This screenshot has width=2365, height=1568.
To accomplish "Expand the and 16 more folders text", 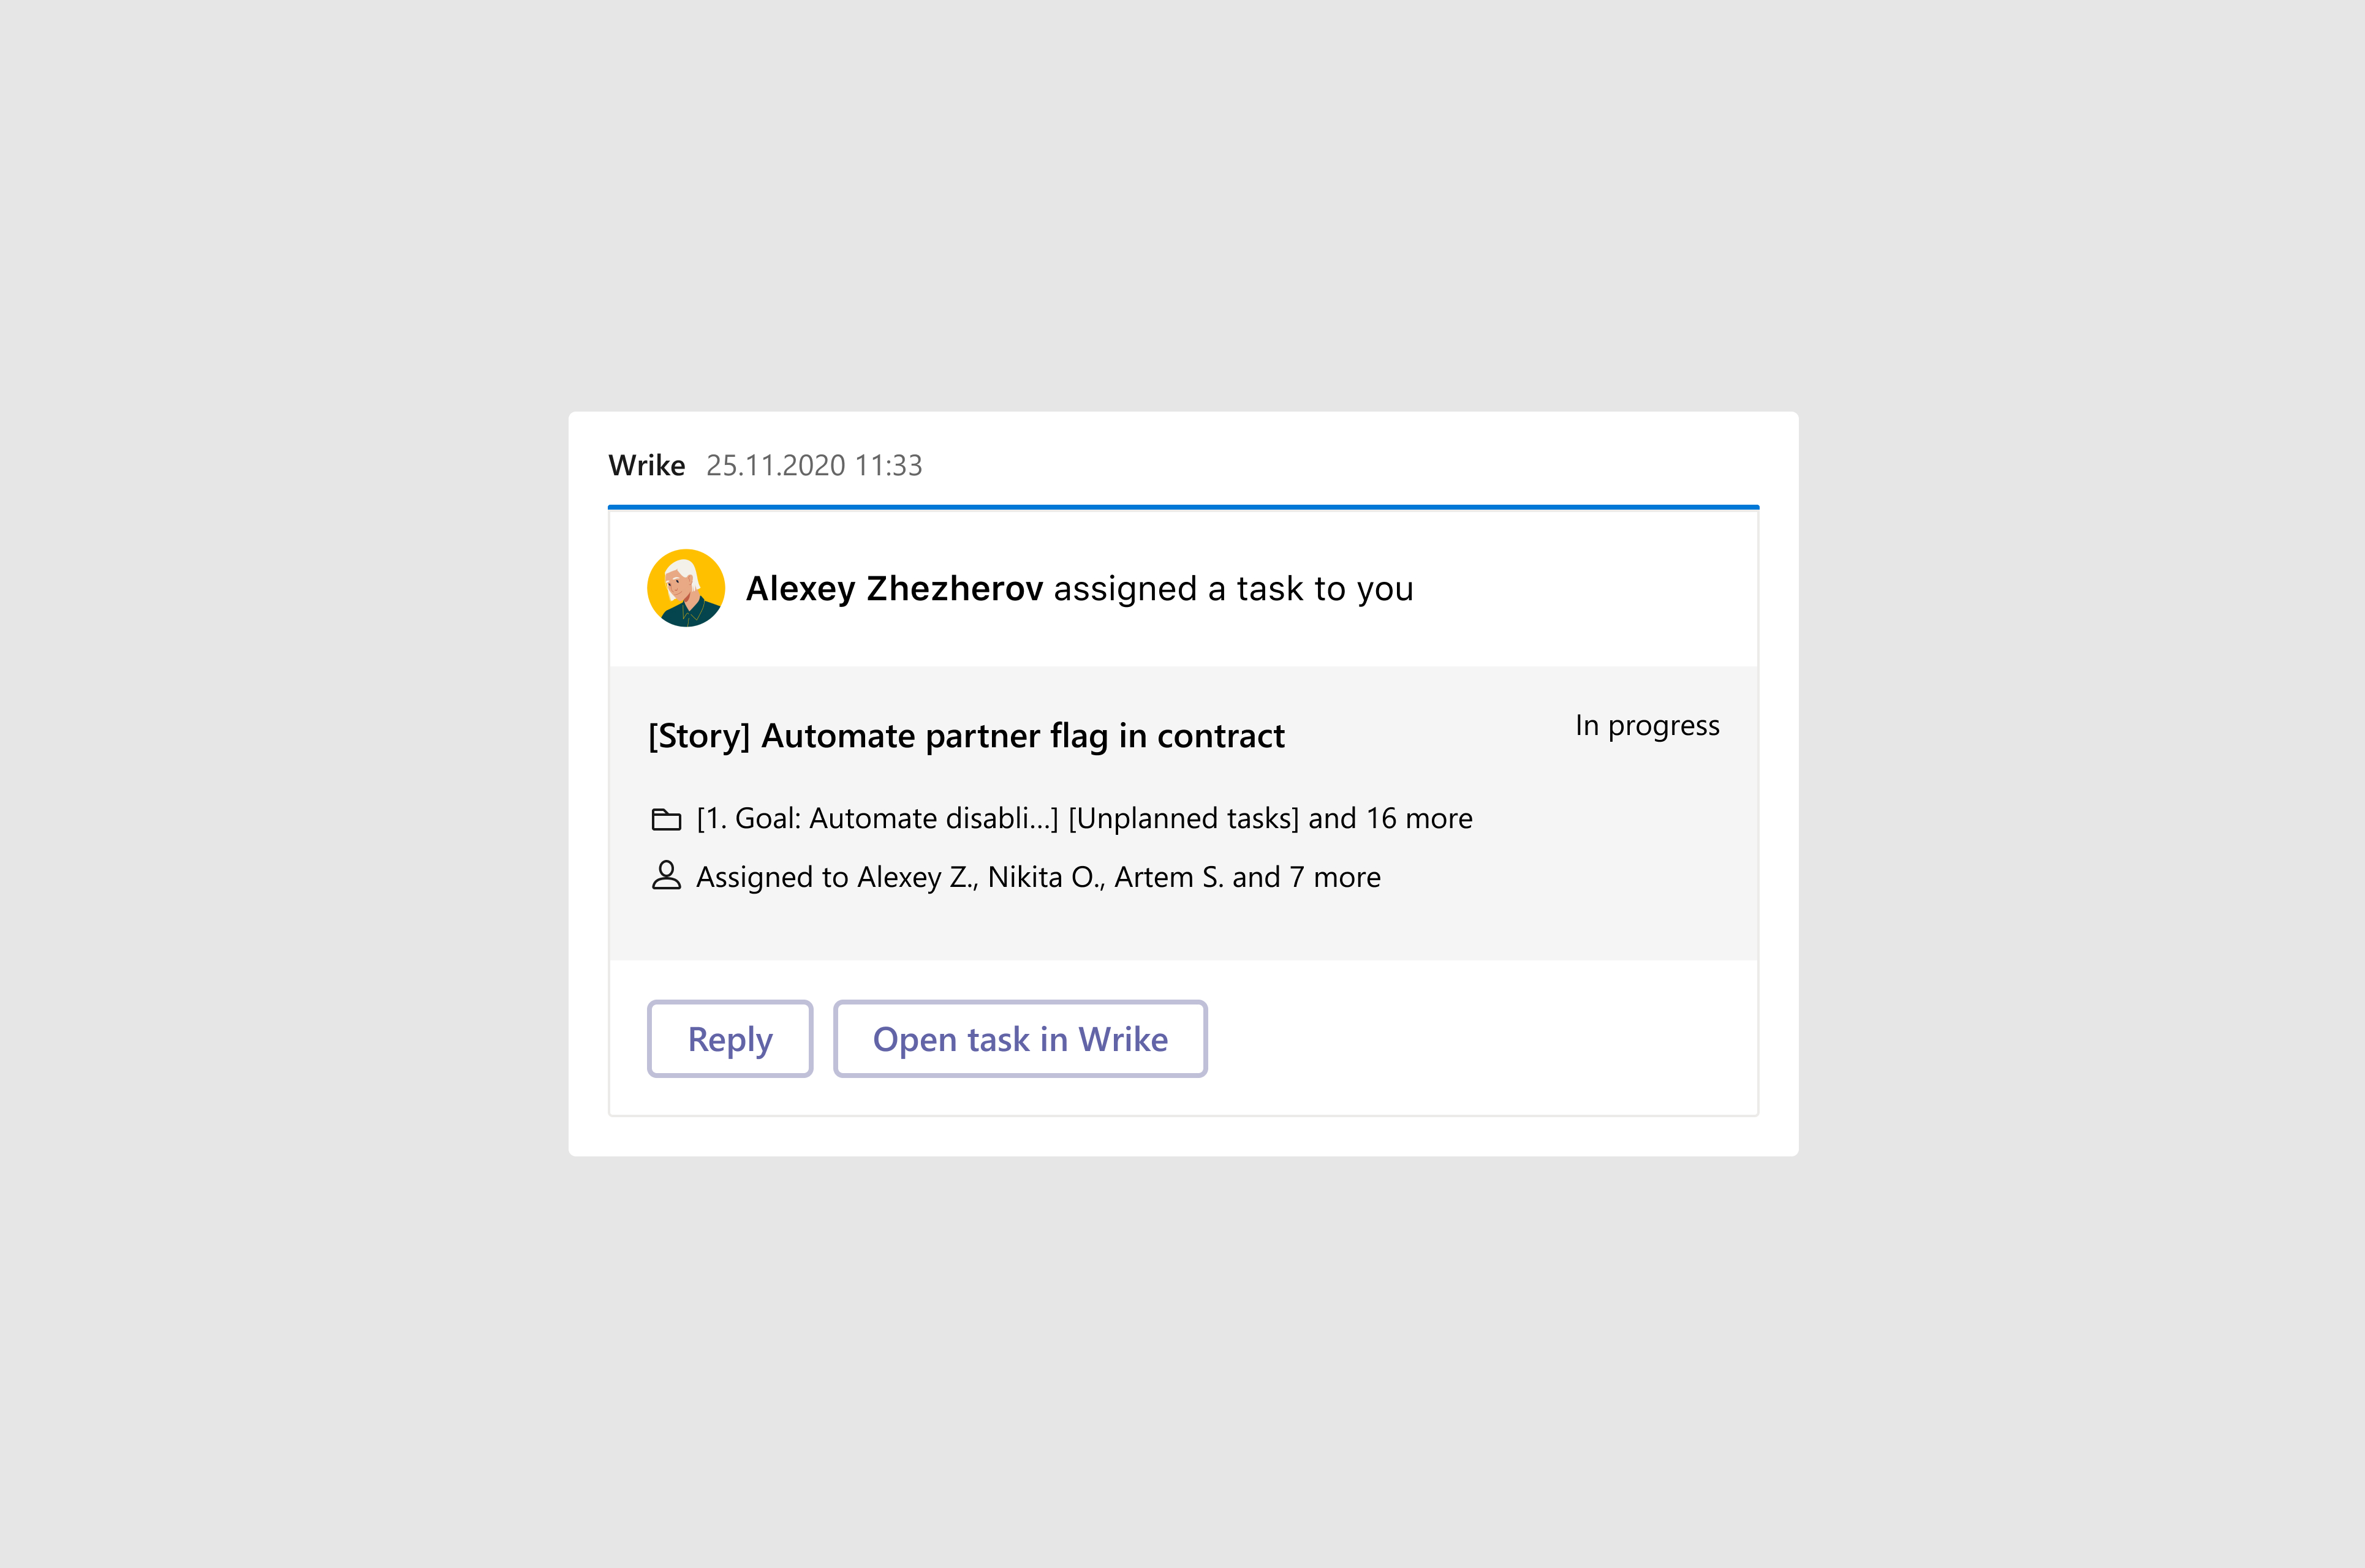I will (1391, 819).
